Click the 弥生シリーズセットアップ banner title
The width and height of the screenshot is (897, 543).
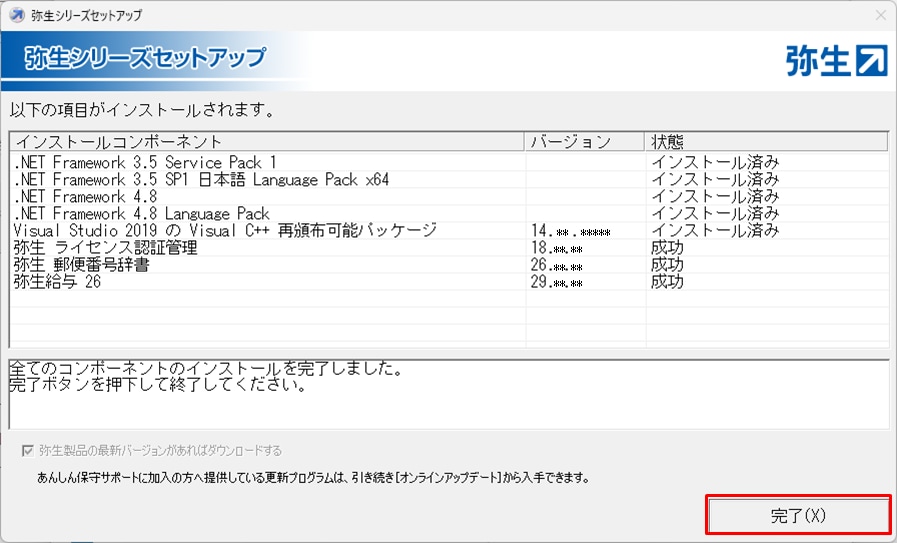[144, 57]
